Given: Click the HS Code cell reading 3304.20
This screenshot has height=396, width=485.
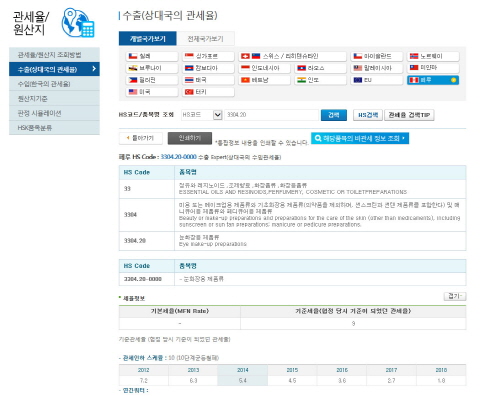Looking at the screenshot, I should (147, 241).
